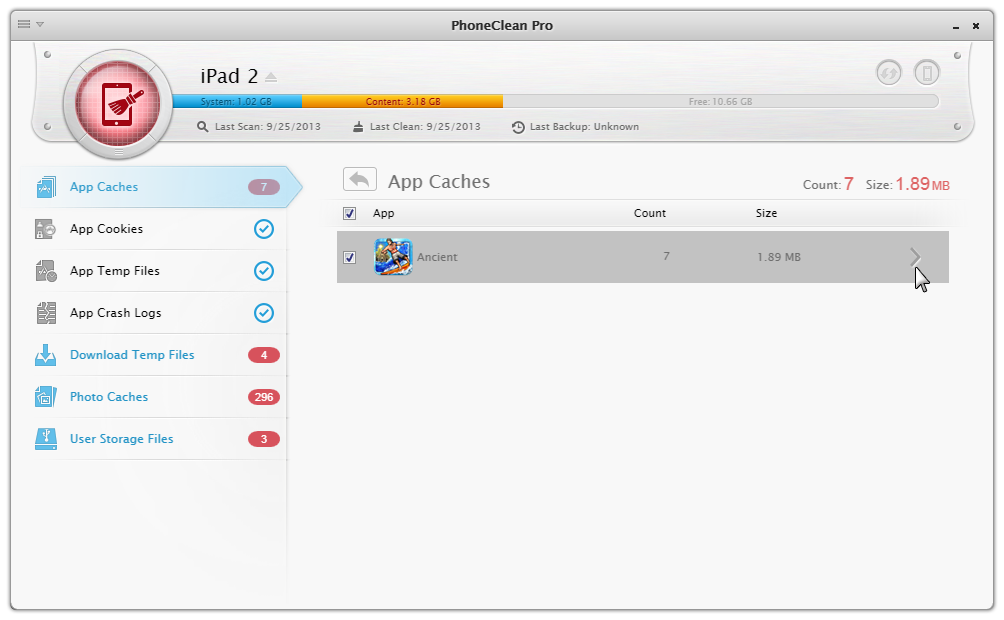This screenshot has width=1004, height=620.
Task: Toggle the select-all checkbox in App header
Action: pos(349,213)
